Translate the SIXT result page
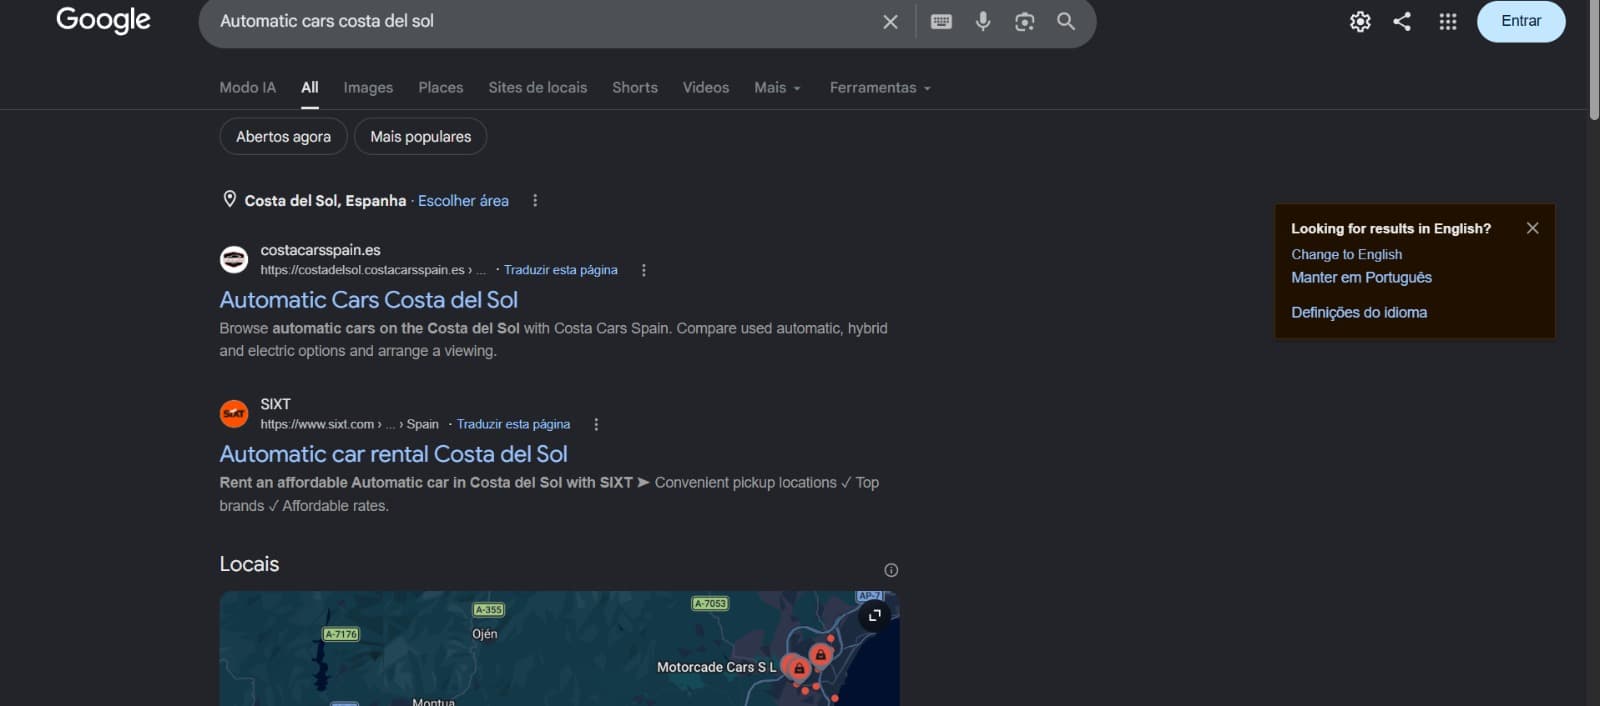 (x=513, y=424)
